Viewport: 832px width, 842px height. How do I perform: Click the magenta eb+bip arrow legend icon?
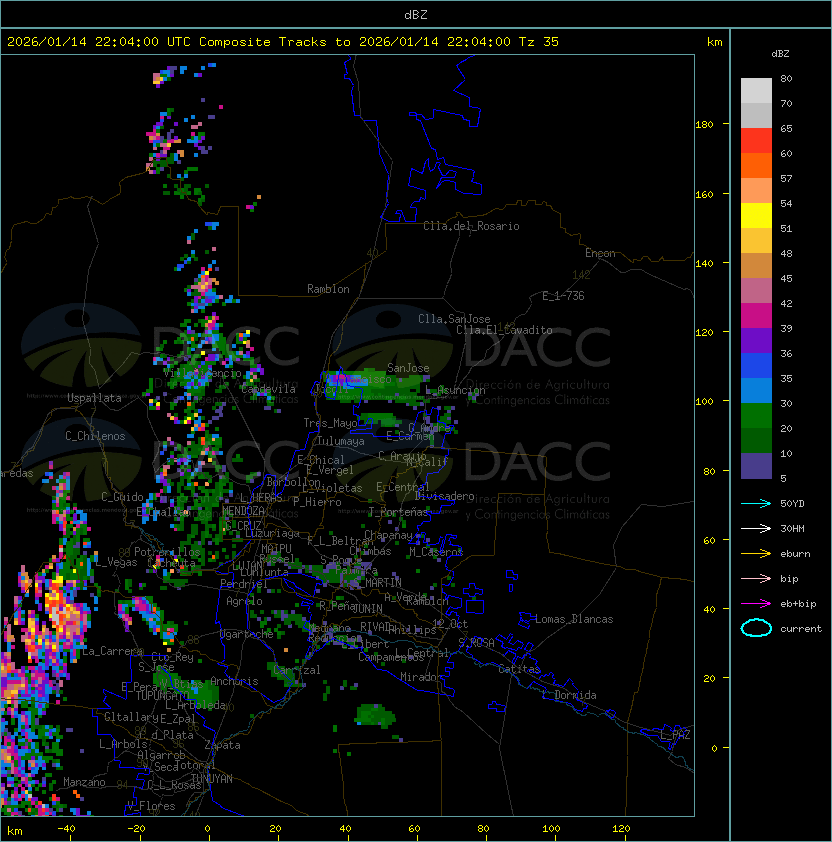pyautogui.click(x=756, y=604)
